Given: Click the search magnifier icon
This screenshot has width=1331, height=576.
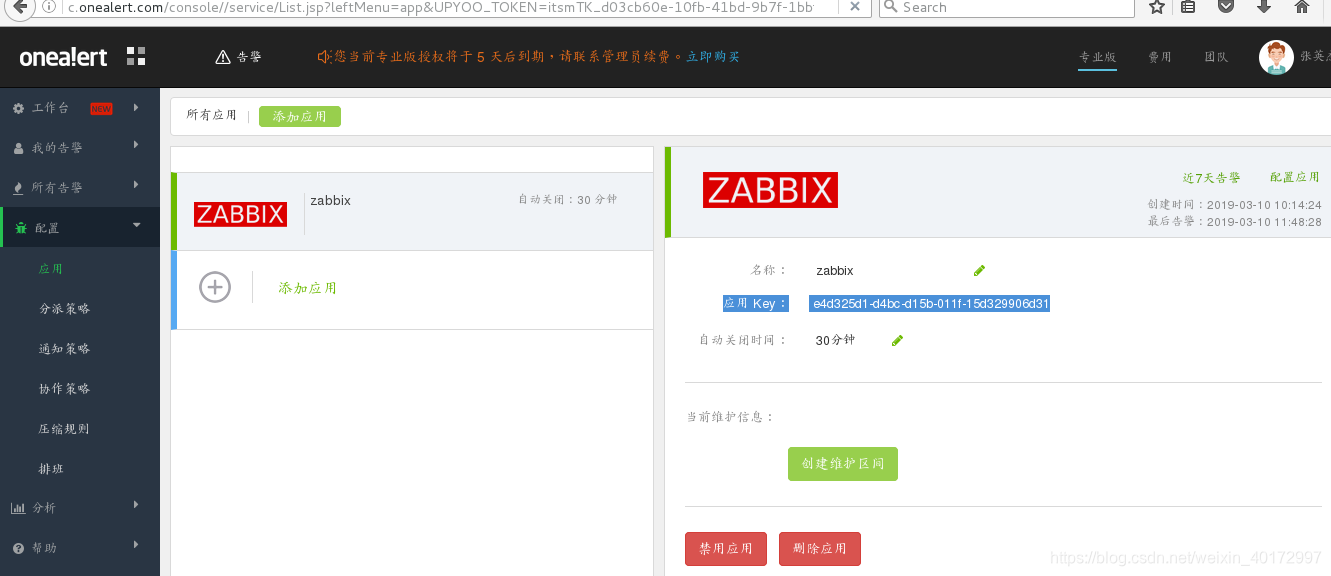Looking at the screenshot, I should [891, 7].
